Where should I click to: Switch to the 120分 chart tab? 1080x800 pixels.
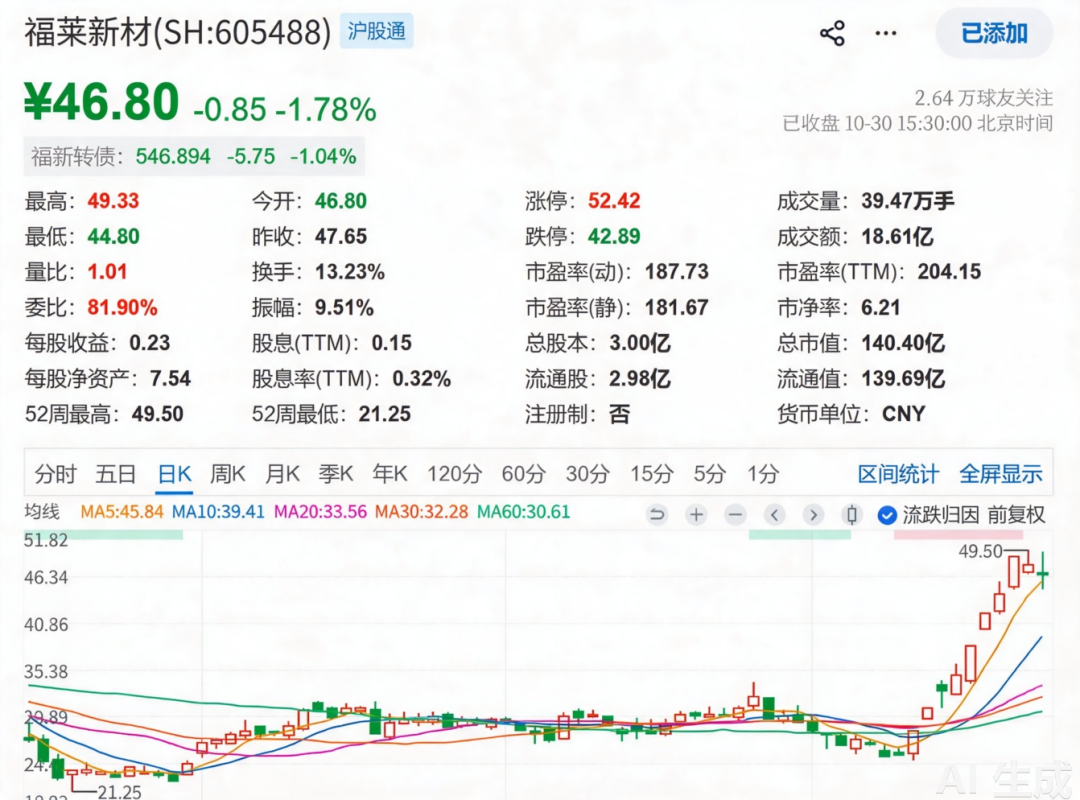(454, 474)
